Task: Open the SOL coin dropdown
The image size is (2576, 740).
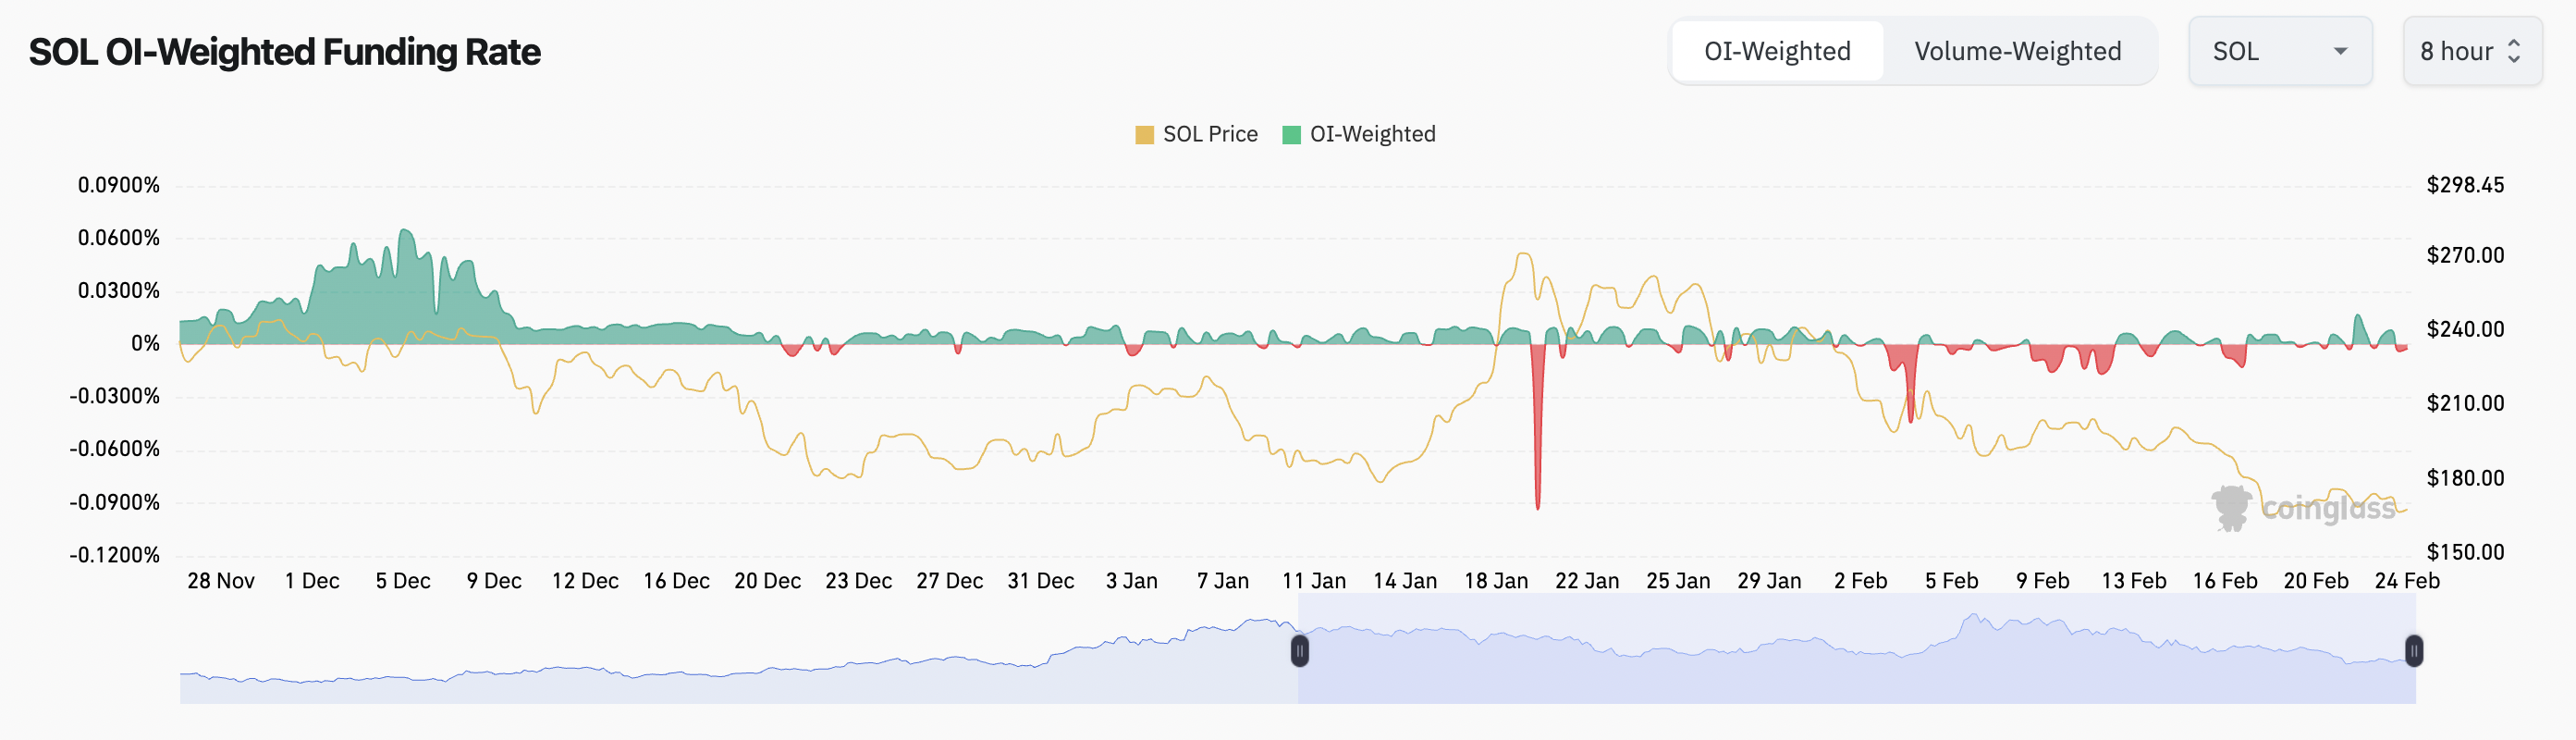Action: click(x=2278, y=51)
